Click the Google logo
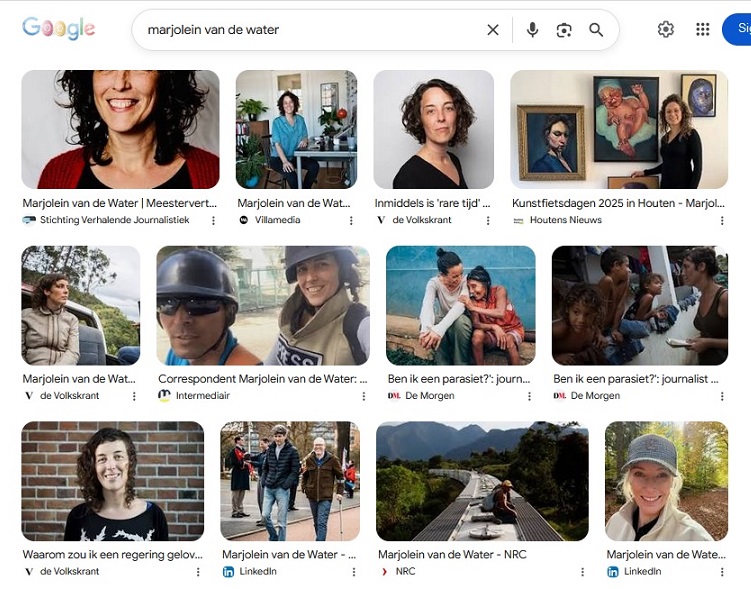Image resolution: width=751 pixels, height=589 pixels. tap(59, 29)
